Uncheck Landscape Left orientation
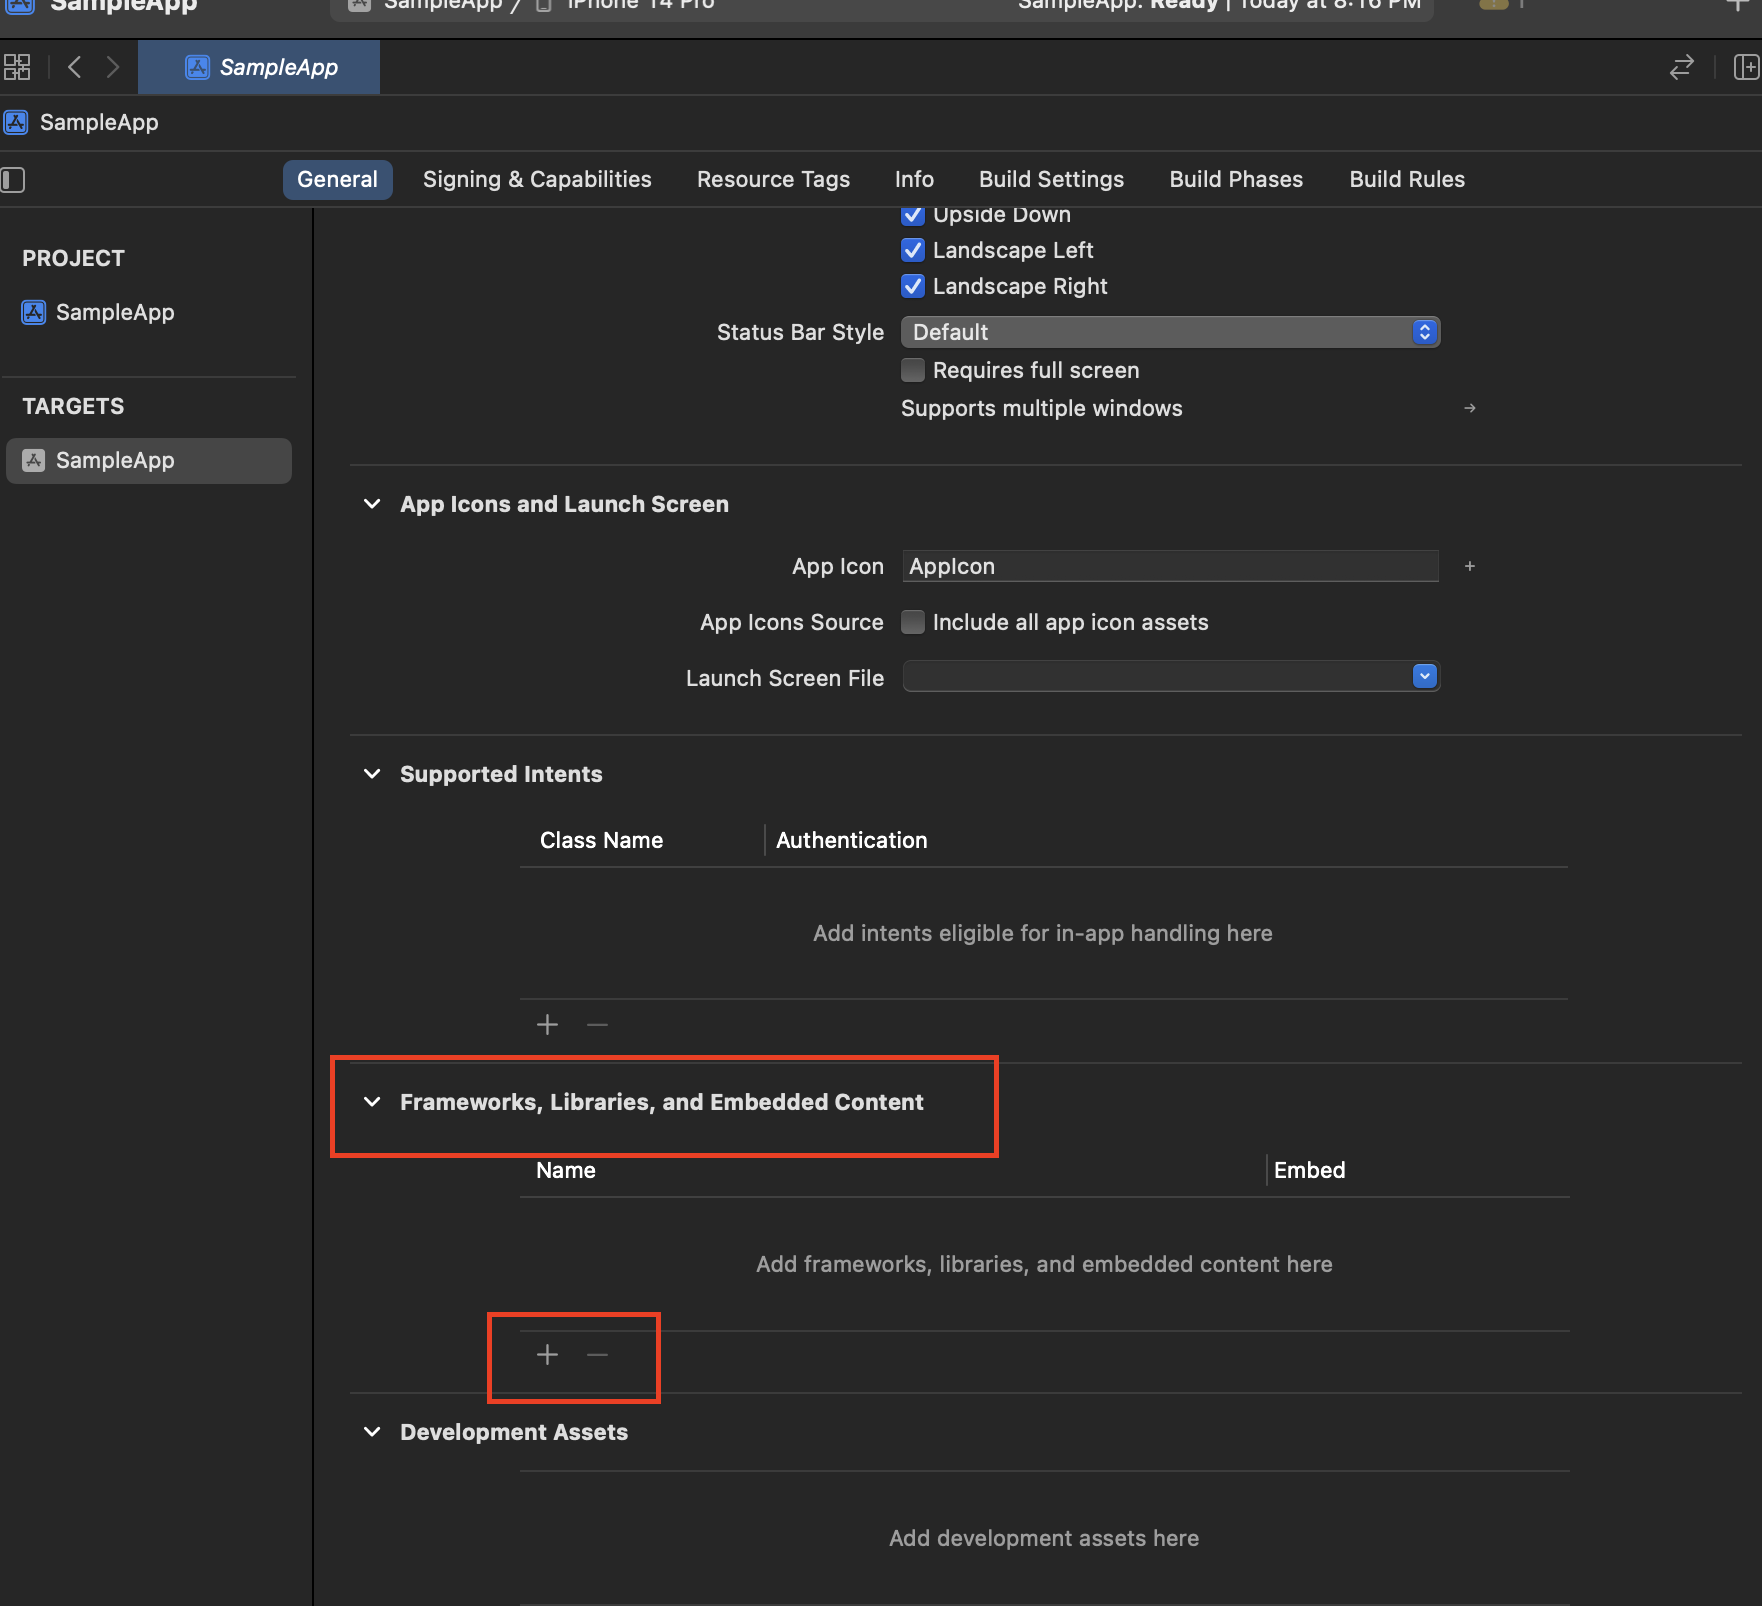 913,250
